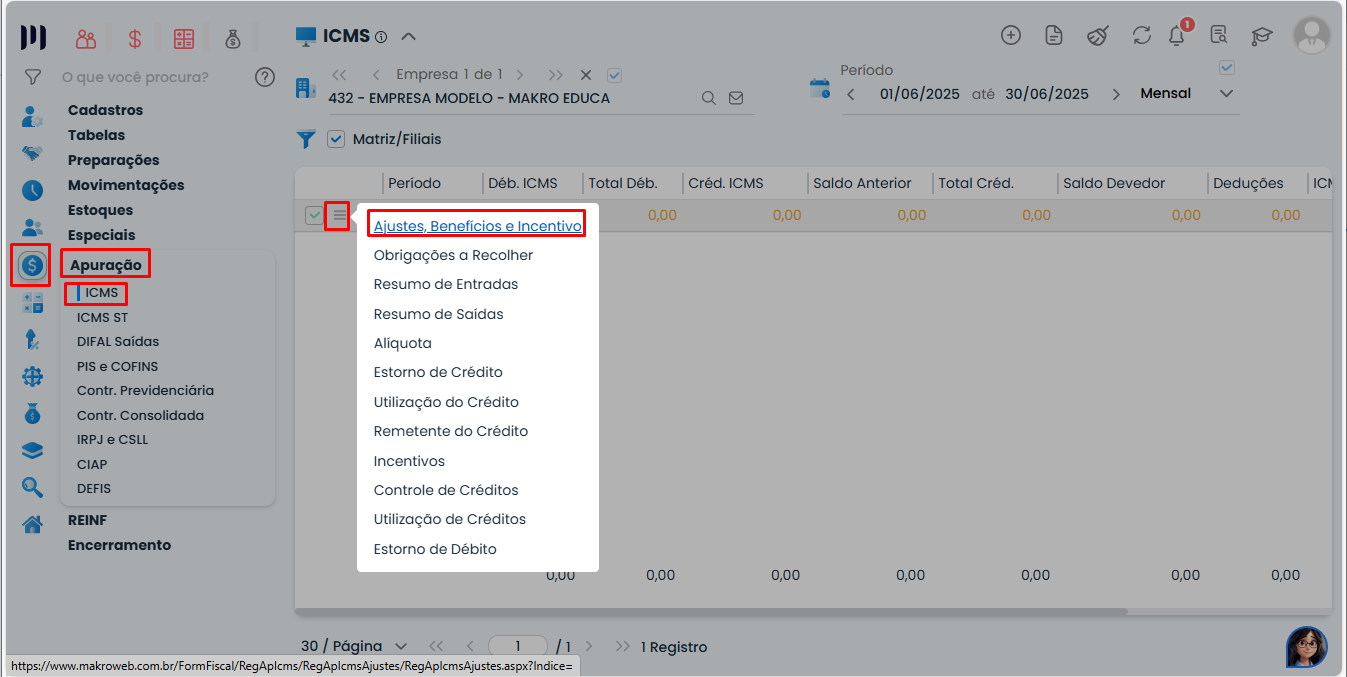The height and width of the screenshot is (677, 1347).
Task: Expand the Mensal period dropdown
Action: pyautogui.click(x=1225, y=93)
